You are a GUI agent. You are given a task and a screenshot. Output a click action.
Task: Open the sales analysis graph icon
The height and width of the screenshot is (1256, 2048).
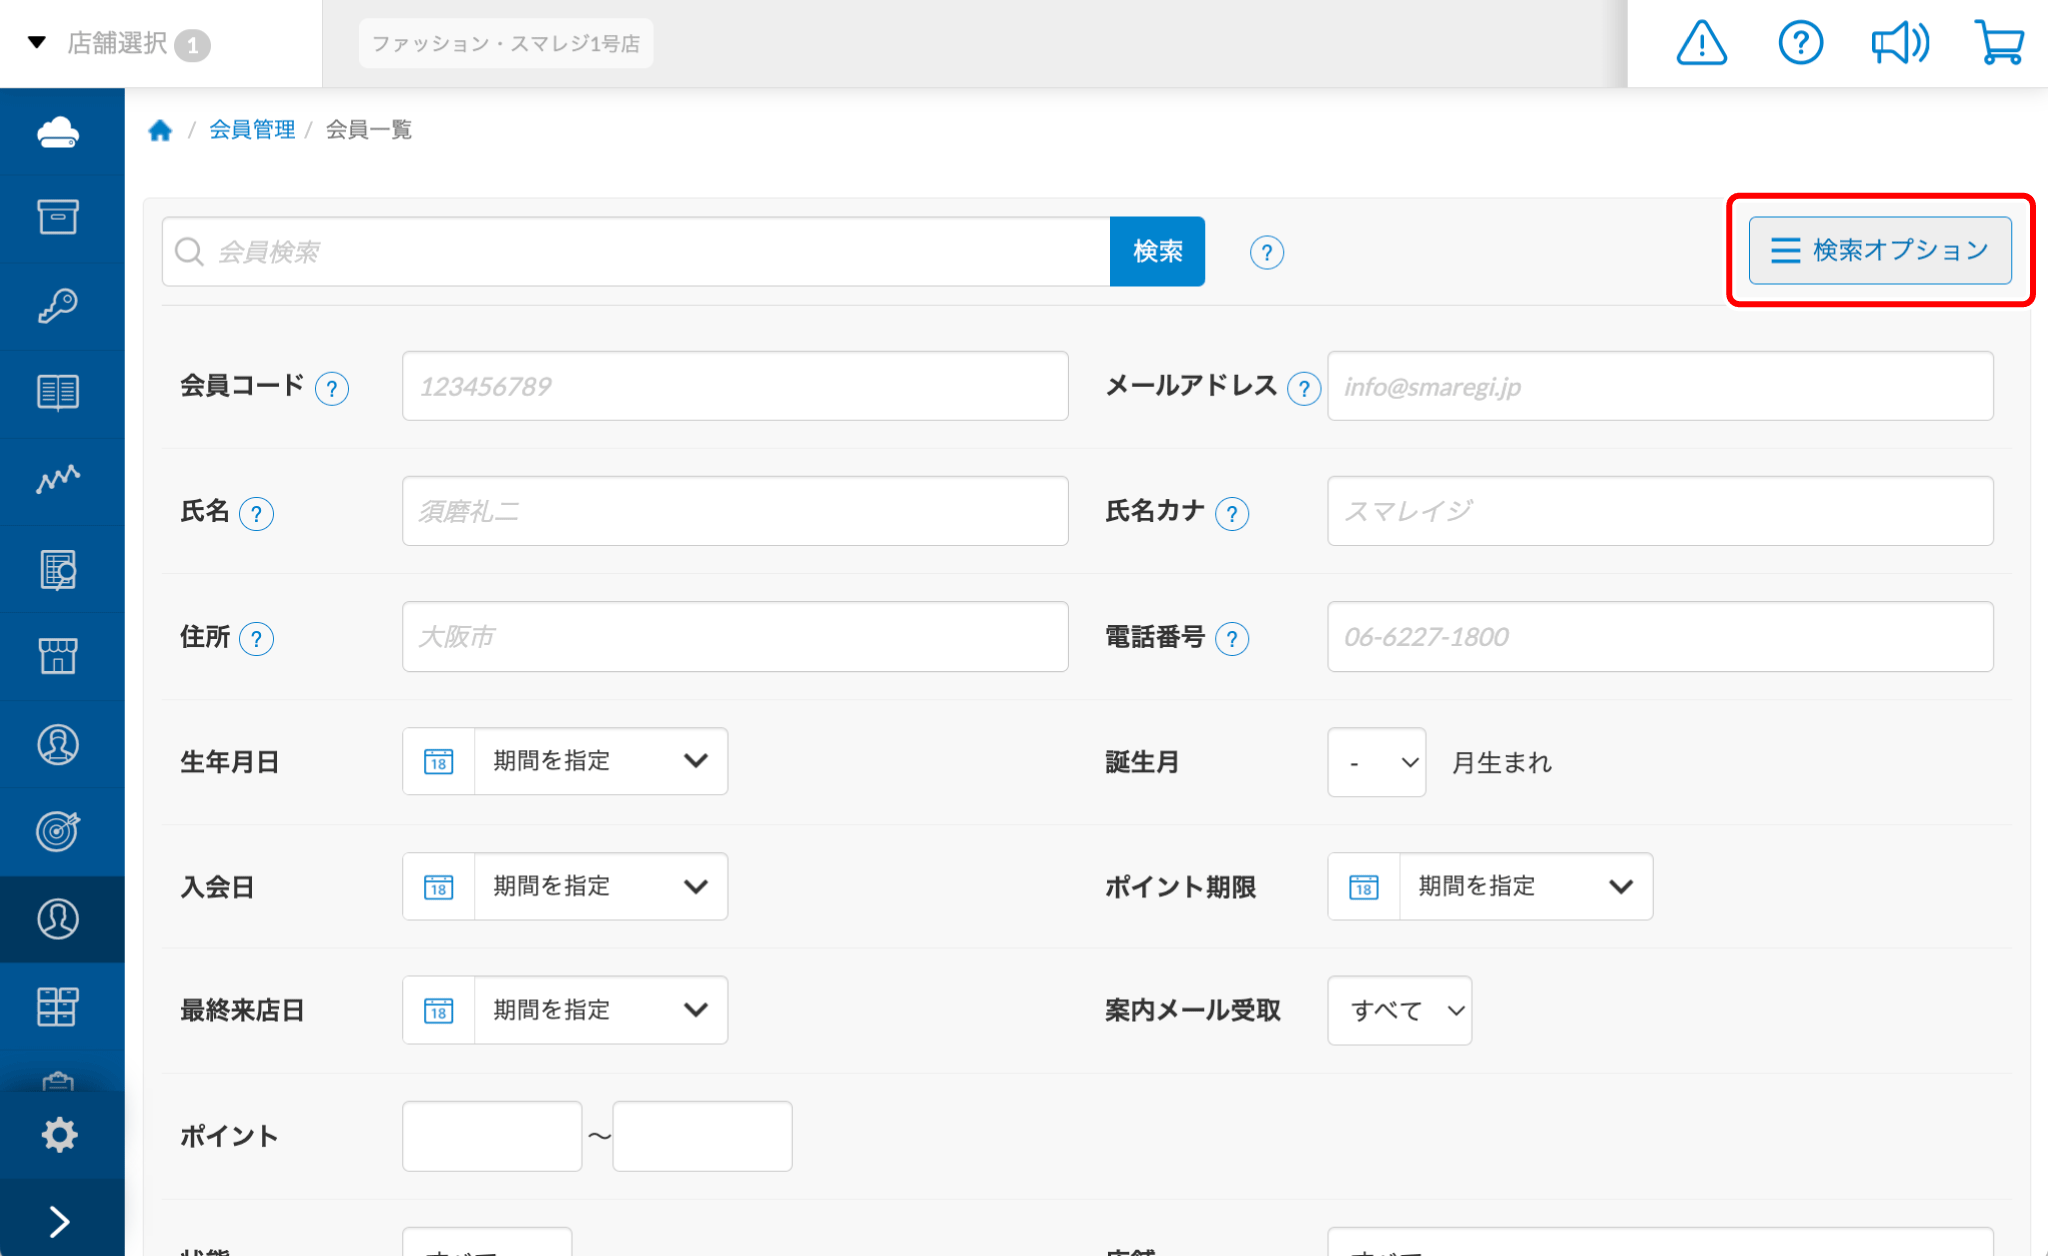click(58, 480)
